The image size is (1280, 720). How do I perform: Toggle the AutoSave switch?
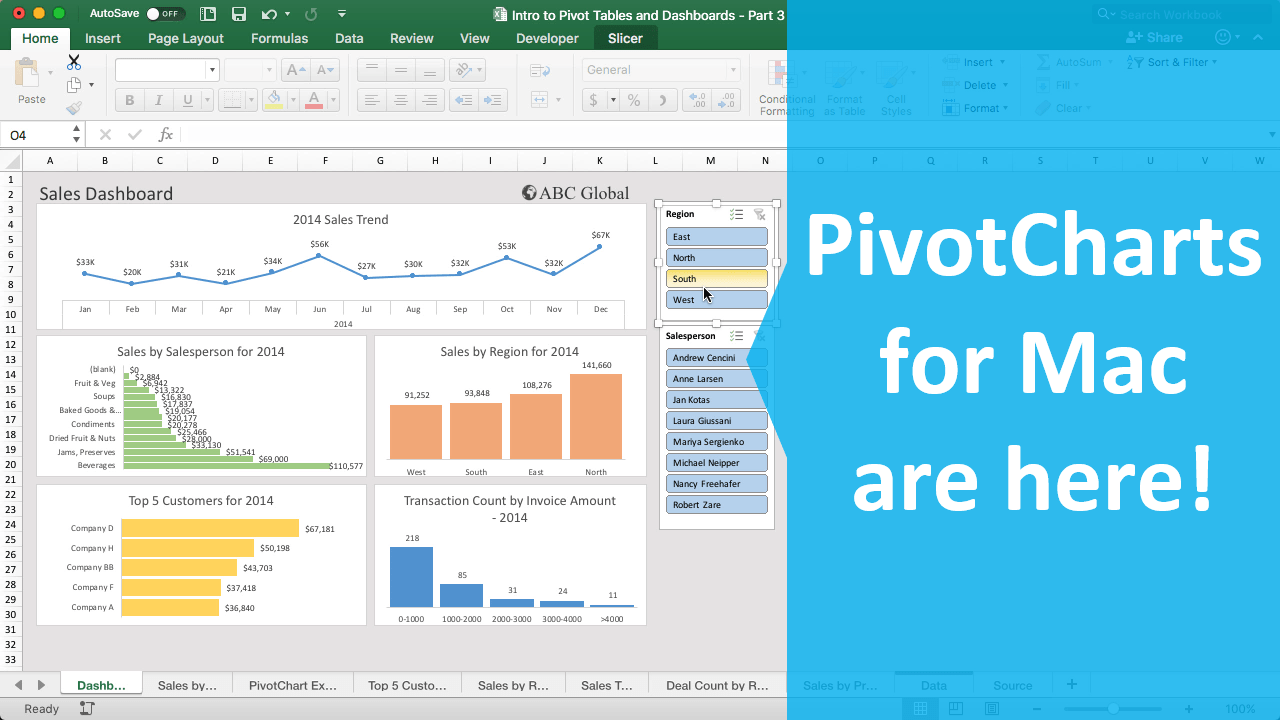tap(164, 14)
